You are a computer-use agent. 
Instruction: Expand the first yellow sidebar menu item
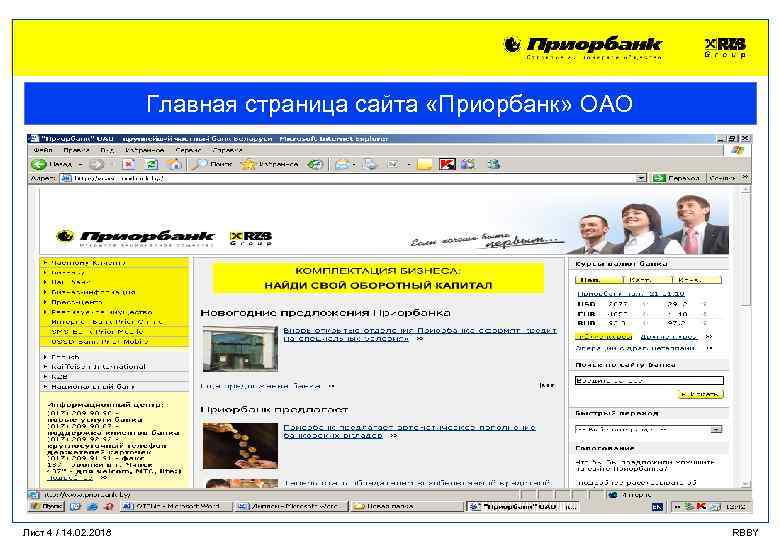click(114, 263)
